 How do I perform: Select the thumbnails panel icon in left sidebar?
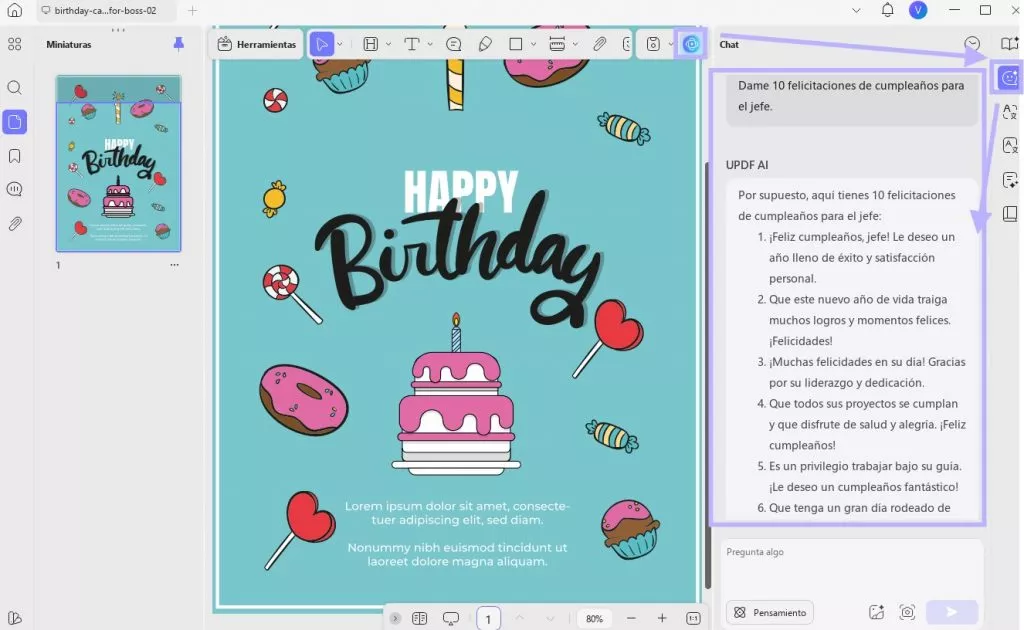pos(14,122)
